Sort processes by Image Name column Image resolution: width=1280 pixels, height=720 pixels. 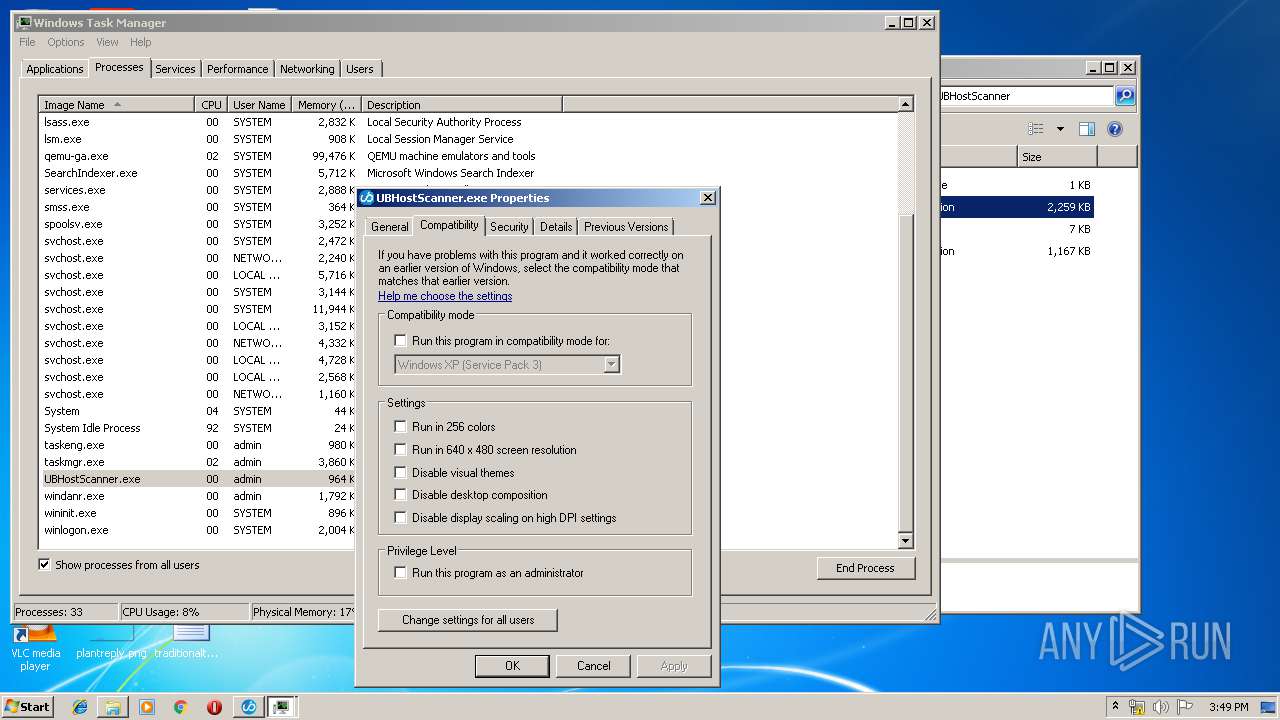[116, 105]
